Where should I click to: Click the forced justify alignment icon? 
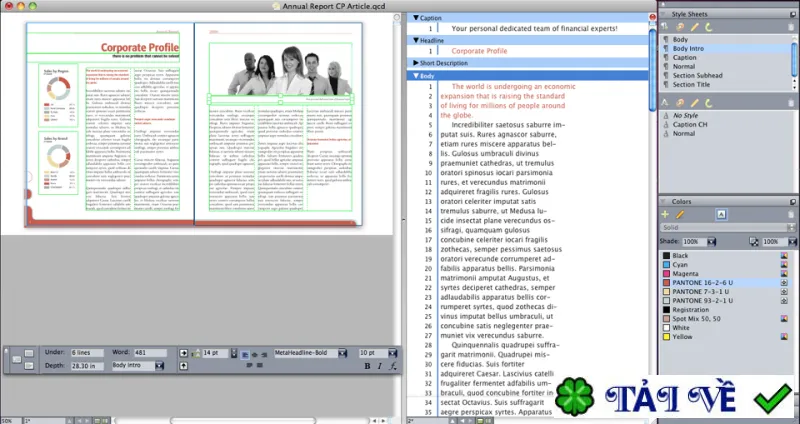pyautogui.click(x=260, y=365)
